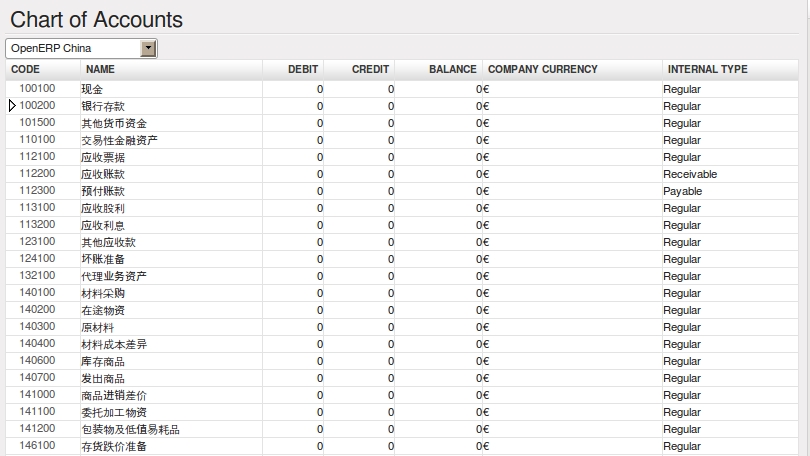Click the INTERNAL TYPE column header
Image resolution: width=810 pixels, height=456 pixels.
pos(707,69)
